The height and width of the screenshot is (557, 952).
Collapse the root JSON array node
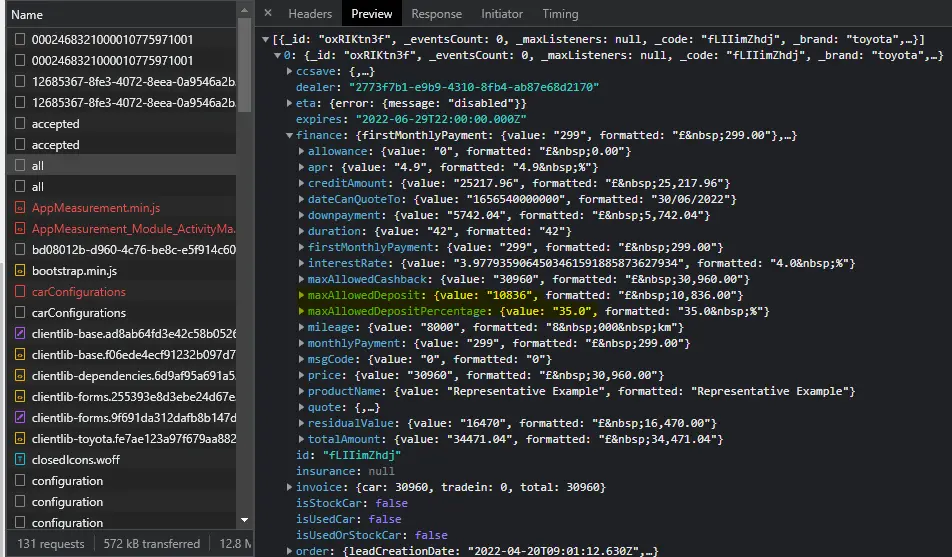click(x=265, y=39)
